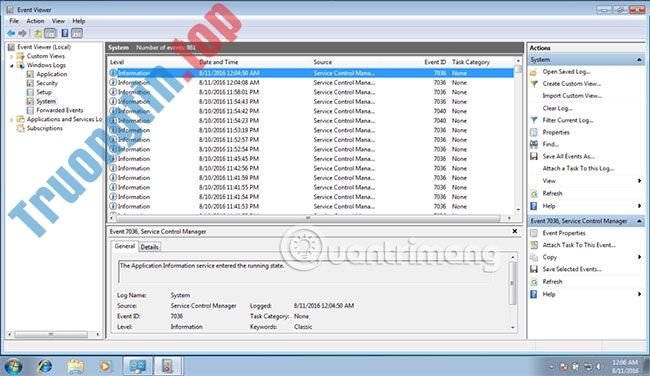Click the Source column header

tap(323, 62)
